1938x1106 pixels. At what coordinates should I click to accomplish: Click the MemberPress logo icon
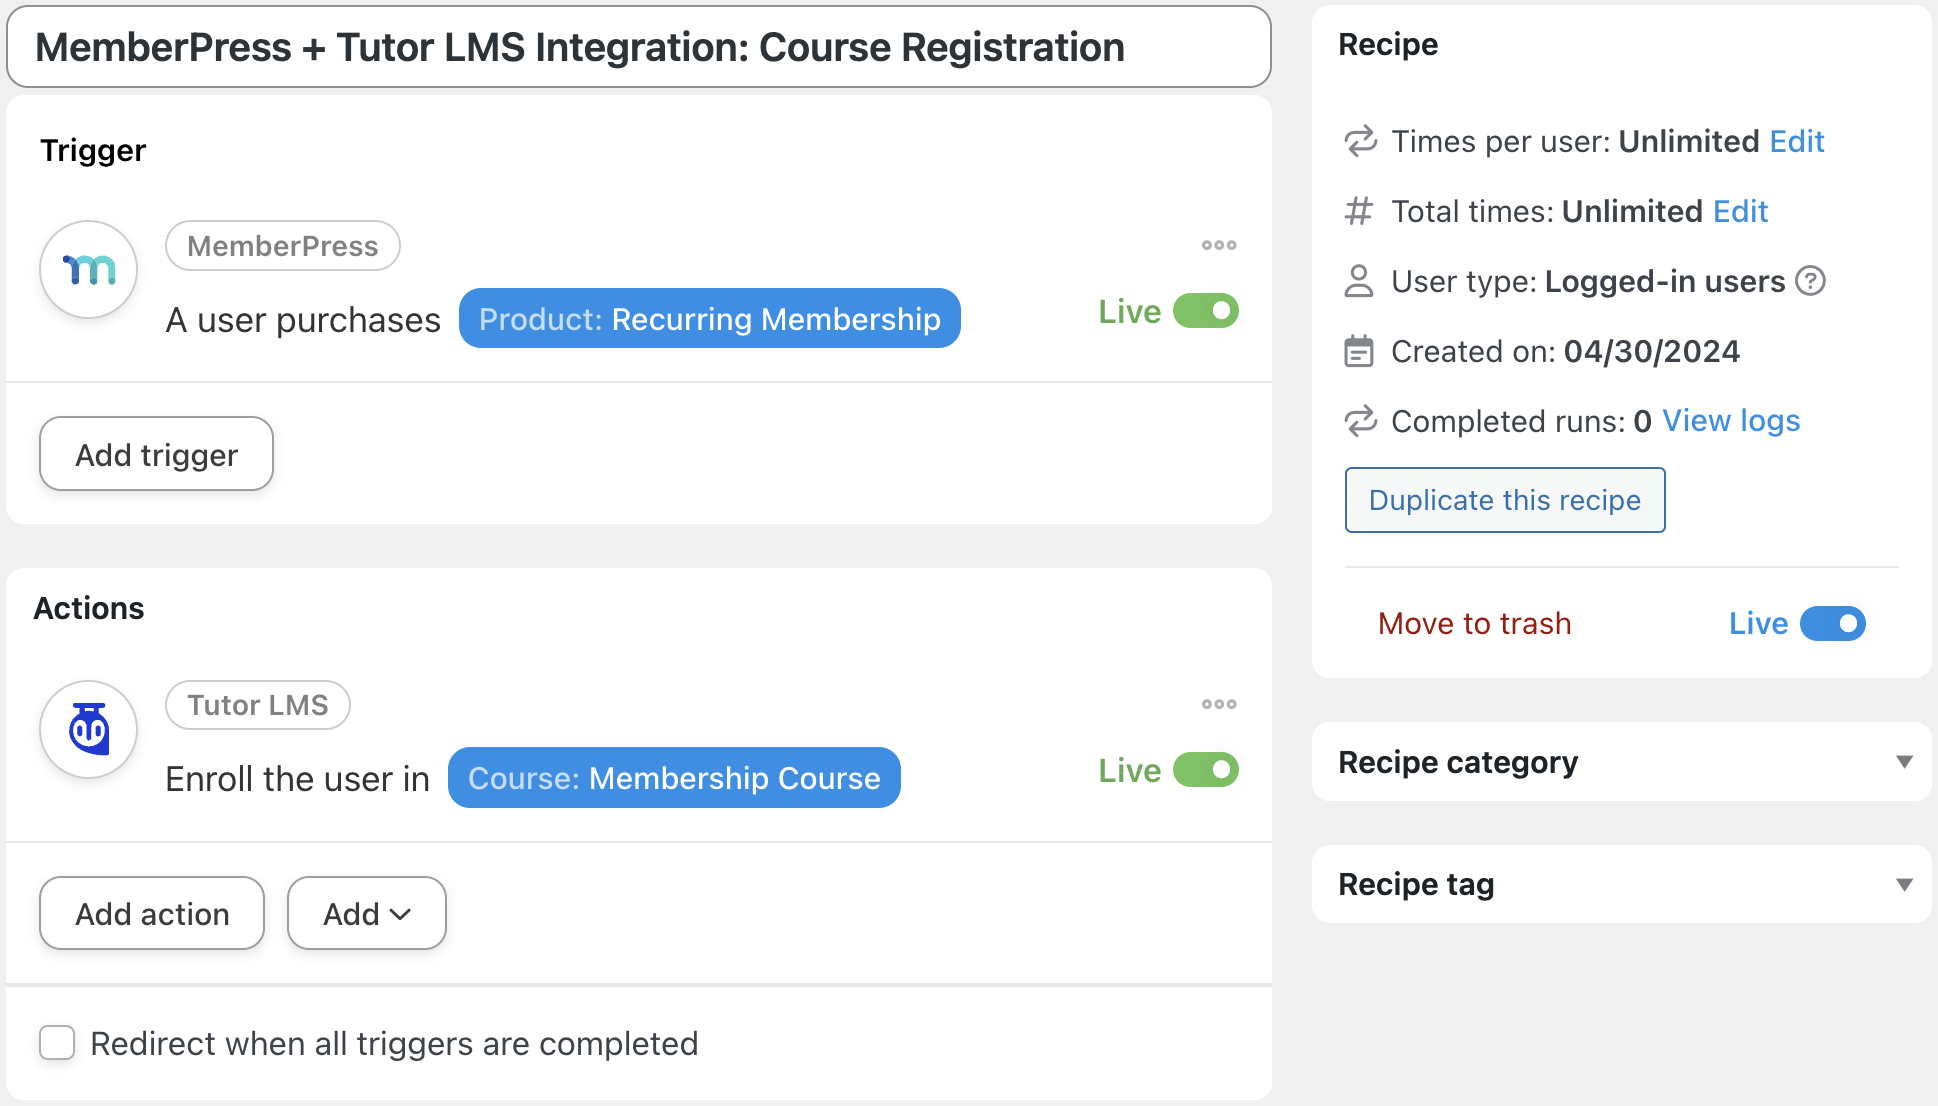click(89, 269)
